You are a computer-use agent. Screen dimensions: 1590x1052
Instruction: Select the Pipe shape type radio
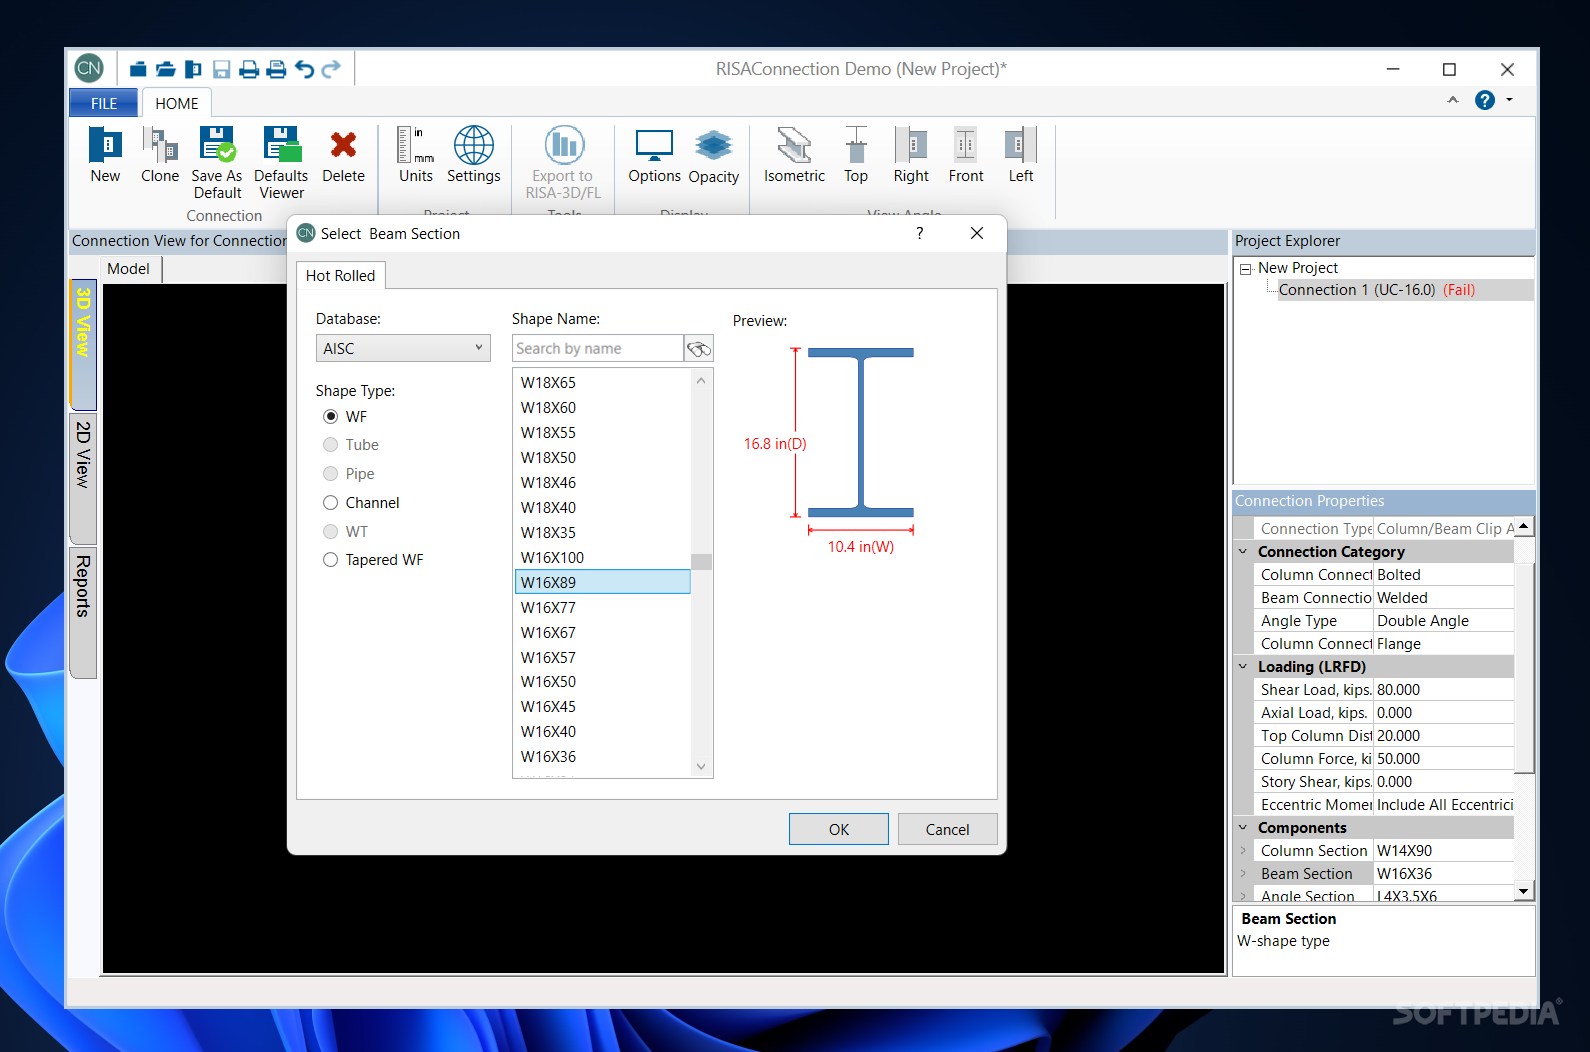pos(330,473)
